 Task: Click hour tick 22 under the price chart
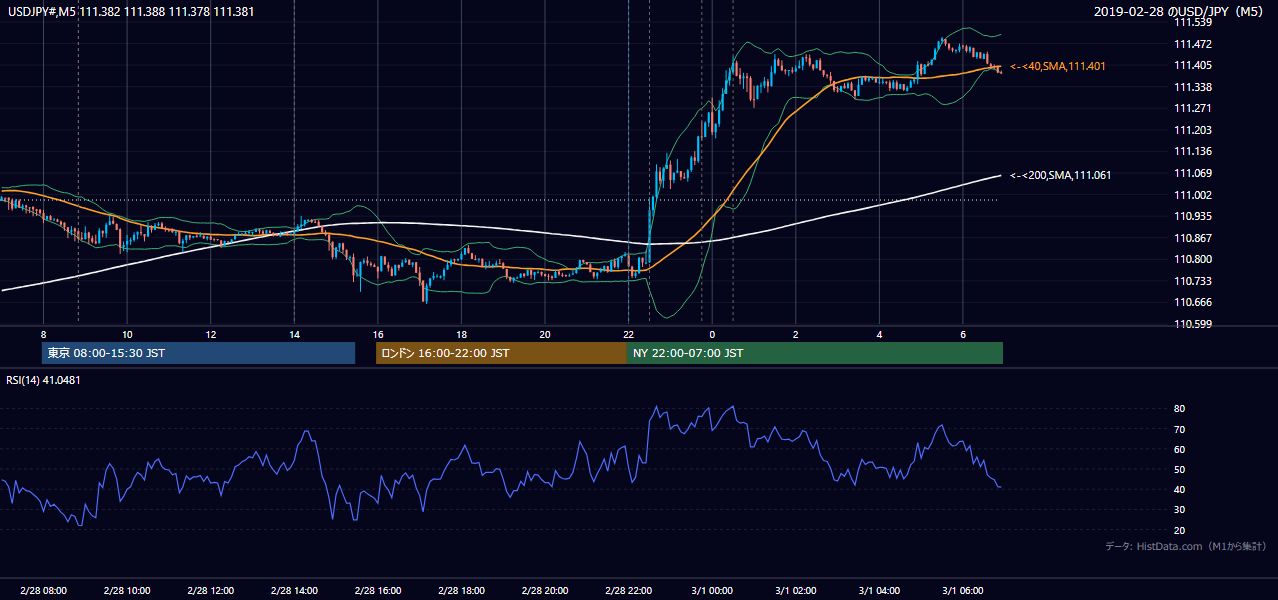(628, 334)
